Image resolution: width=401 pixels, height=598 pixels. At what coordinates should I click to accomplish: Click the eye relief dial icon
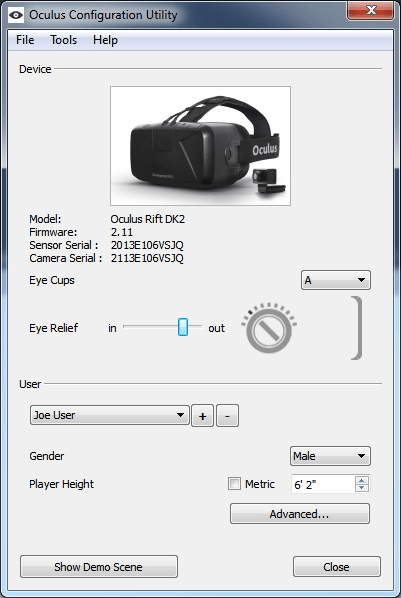(x=269, y=328)
